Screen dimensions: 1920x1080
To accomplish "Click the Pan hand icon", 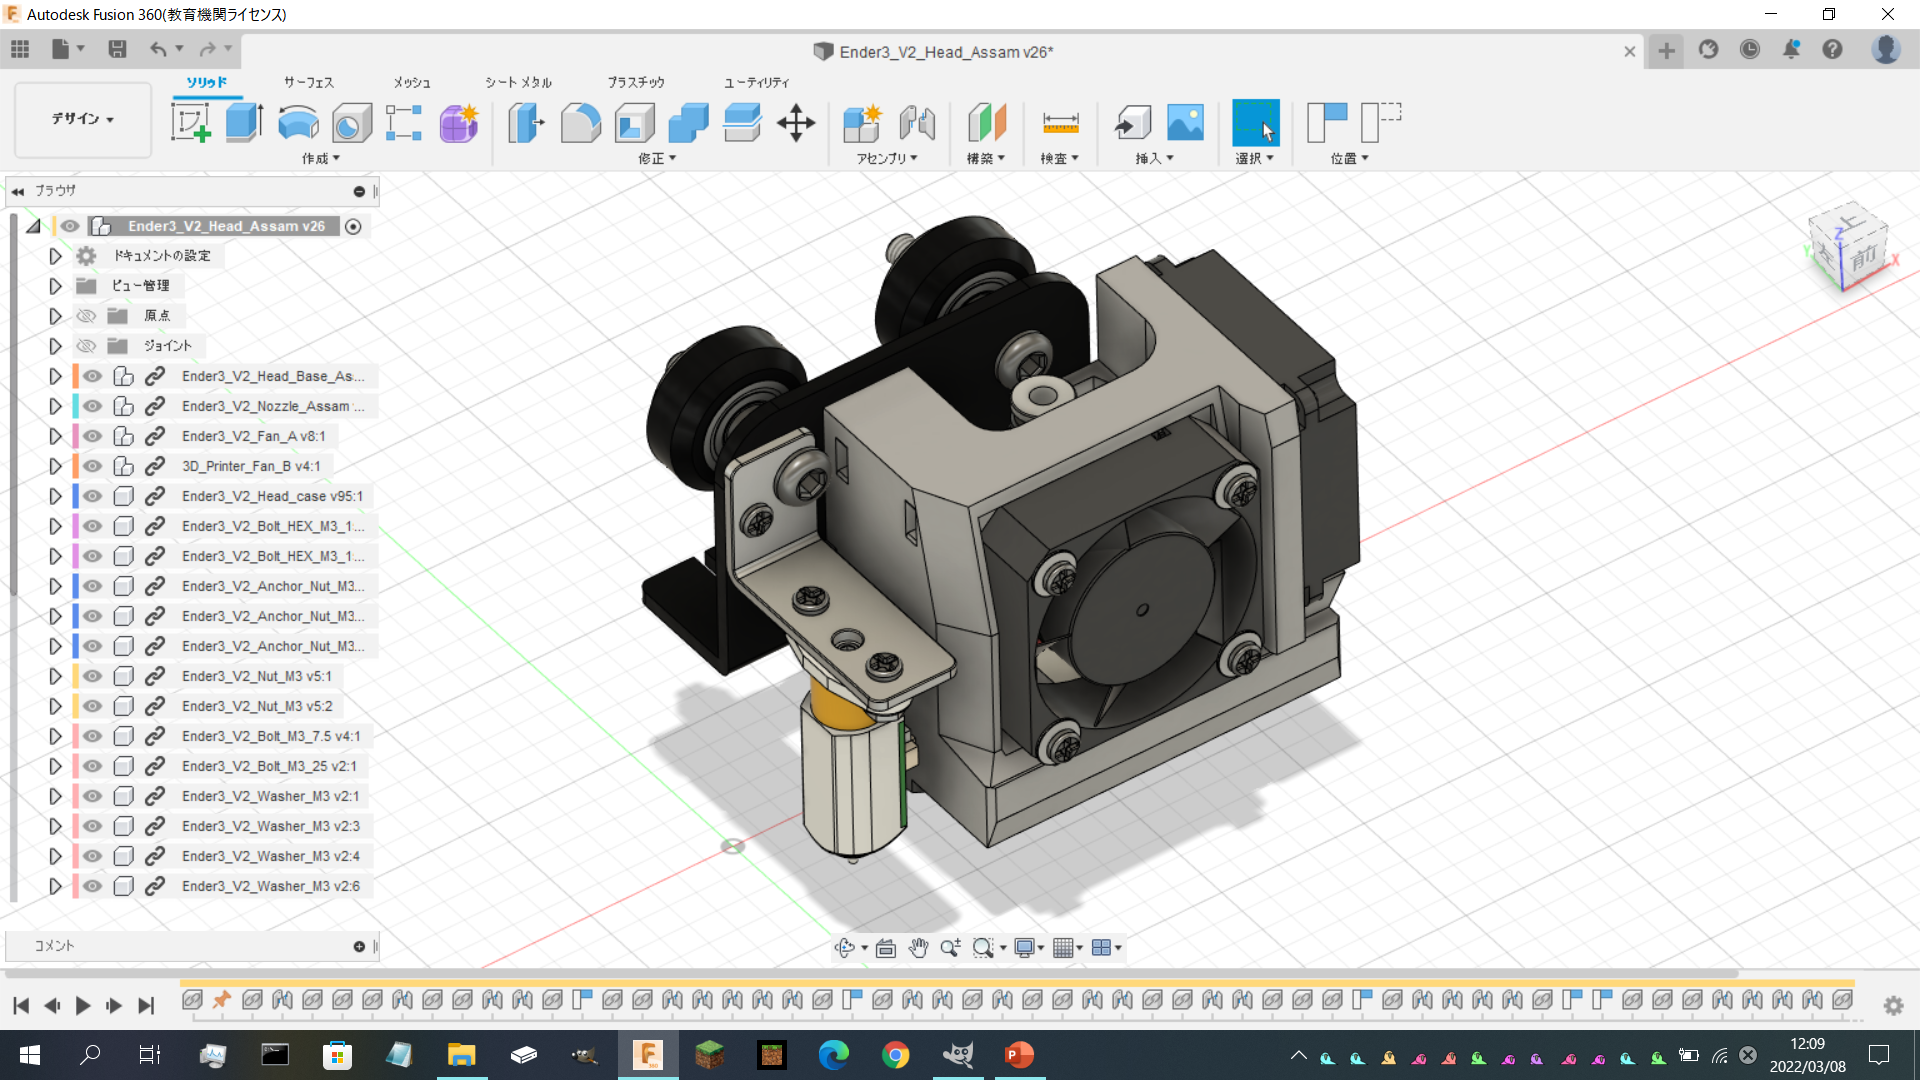I will click(x=918, y=948).
